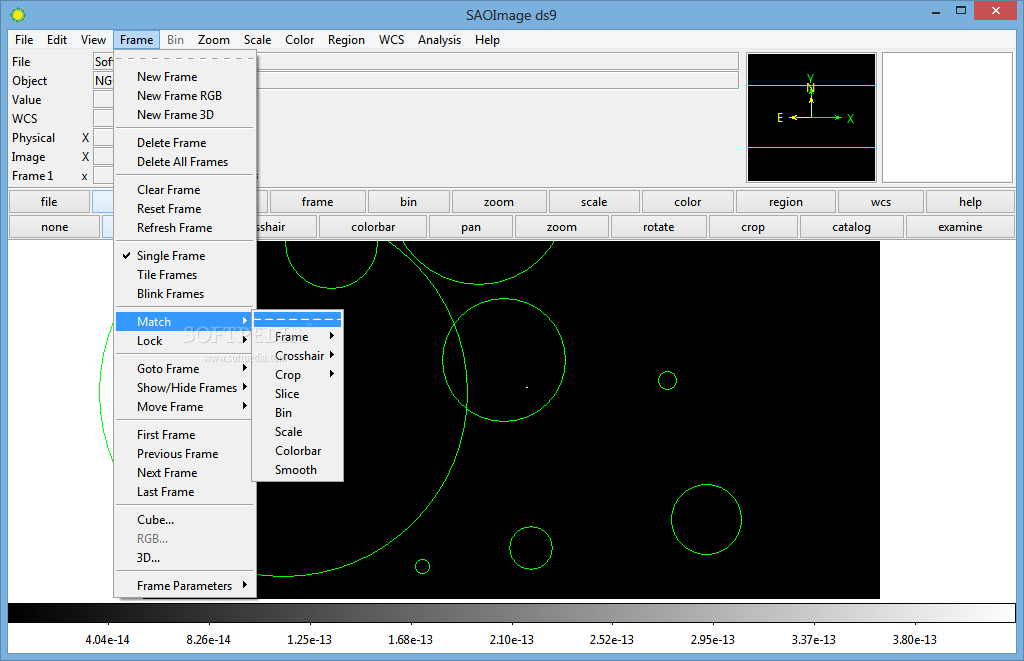Click the grayscale colorbar gradient
1024x661 pixels.
[511, 613]
